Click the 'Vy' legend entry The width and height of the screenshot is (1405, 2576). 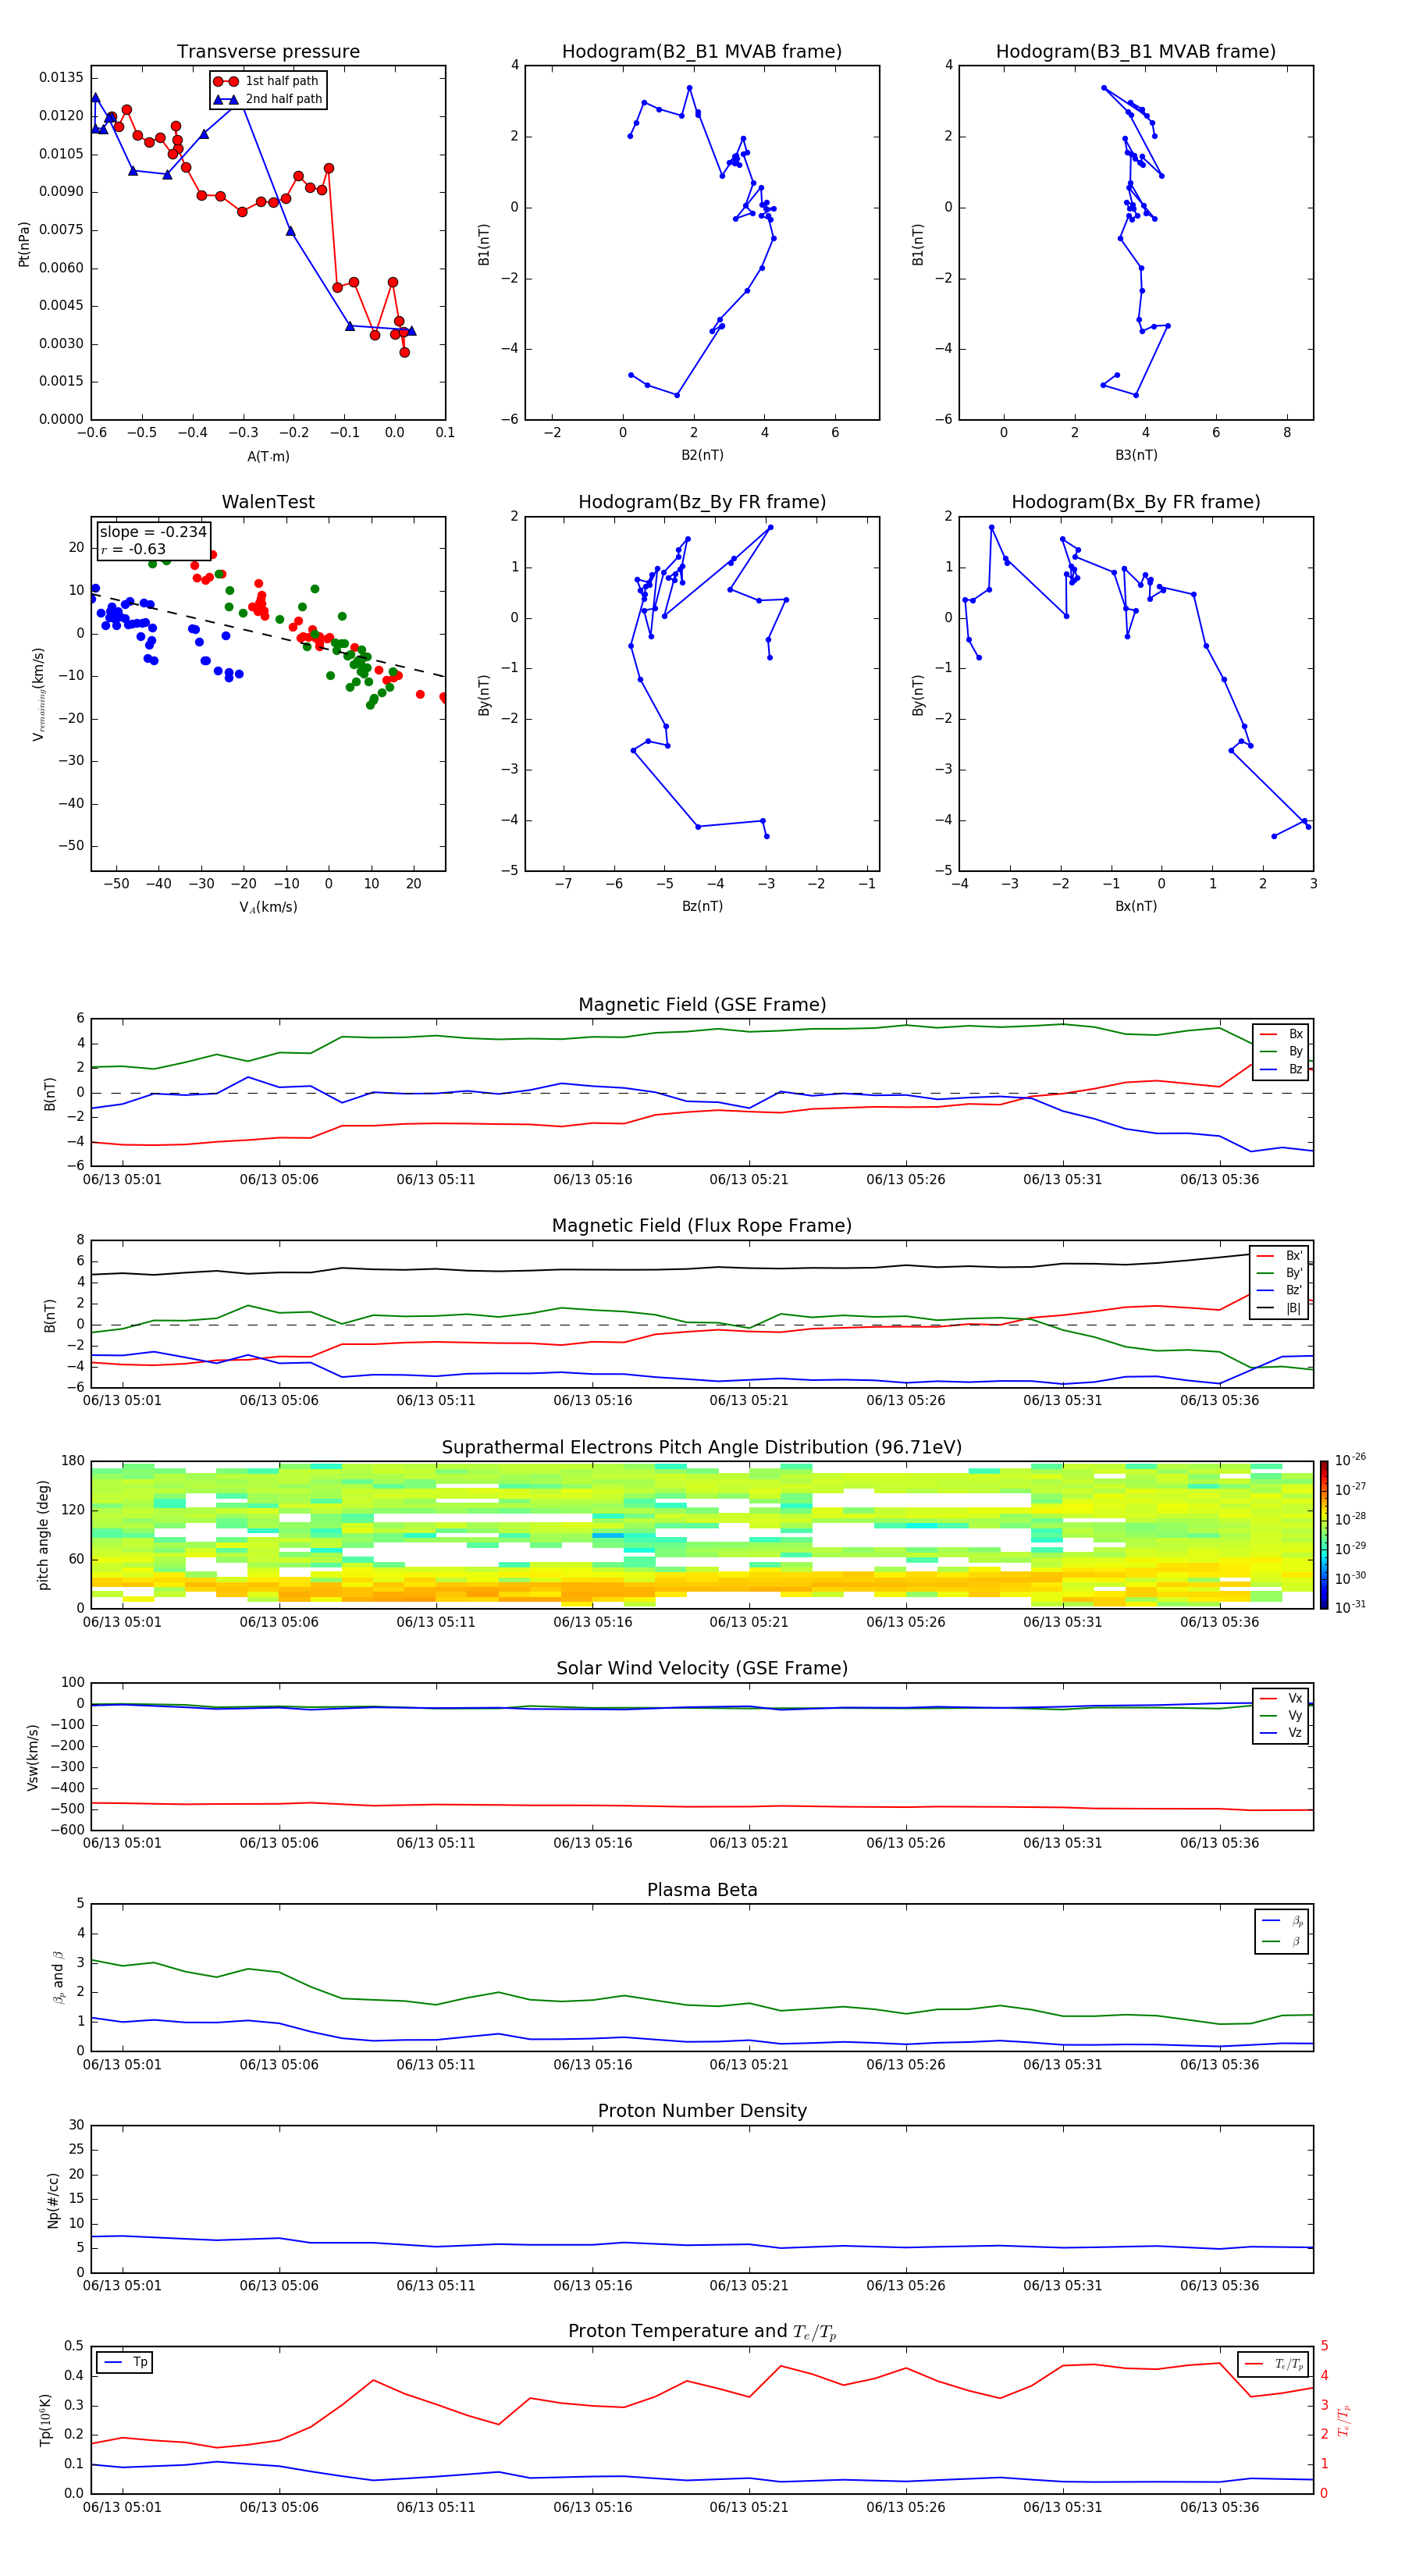[1281, 1715]
